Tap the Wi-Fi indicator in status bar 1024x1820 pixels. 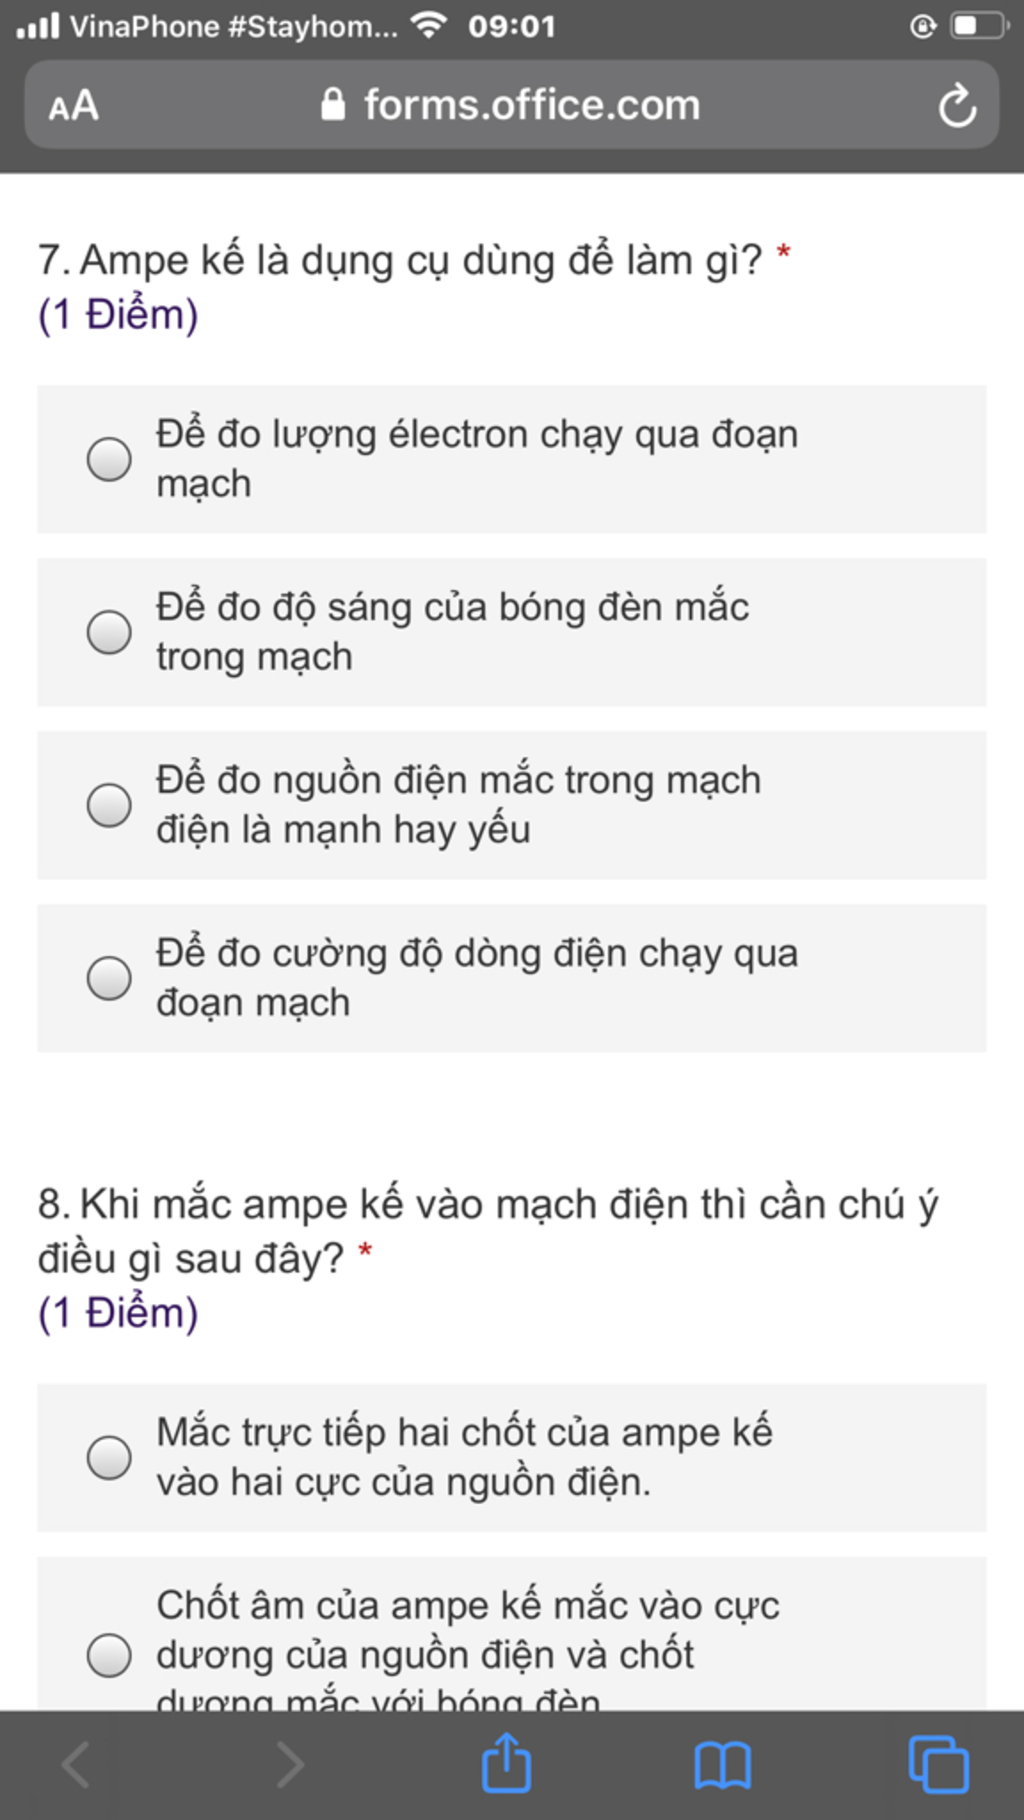pos(429,25)
